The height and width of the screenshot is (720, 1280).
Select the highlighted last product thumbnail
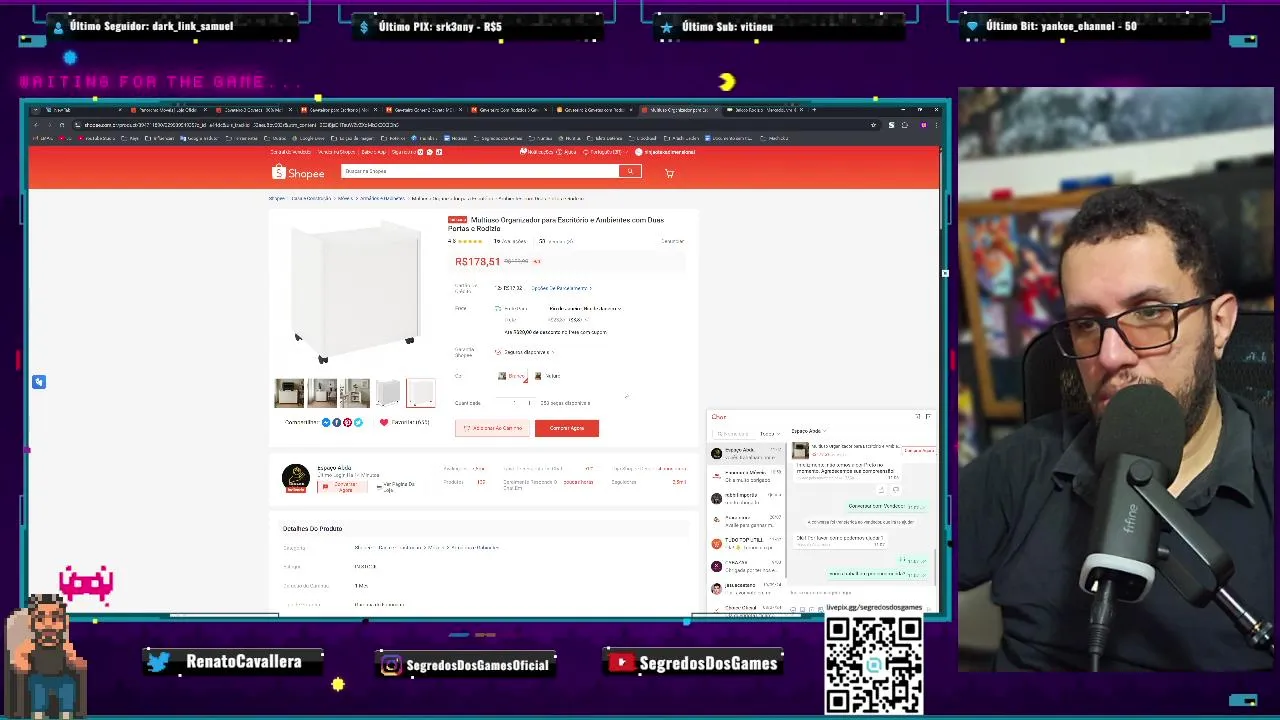[421, 393]
